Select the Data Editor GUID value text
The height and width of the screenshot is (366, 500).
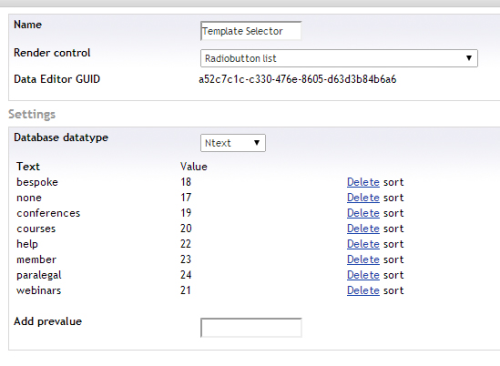[297, 79]
